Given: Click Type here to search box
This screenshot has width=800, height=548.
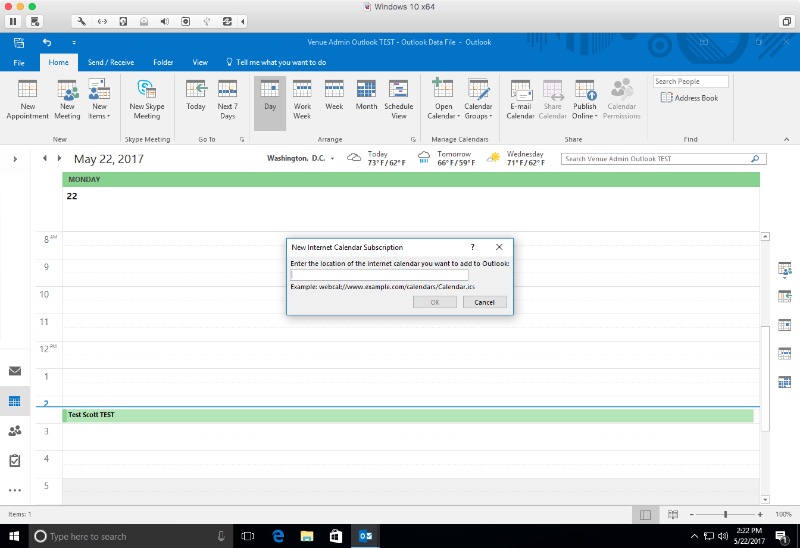Looking at the screenshot, I should [131, 536].
